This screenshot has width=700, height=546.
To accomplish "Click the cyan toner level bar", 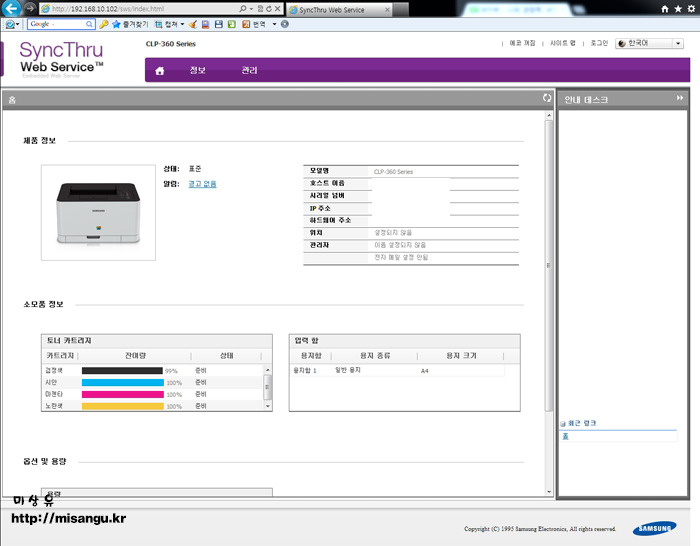I will (x=123, y=383).
